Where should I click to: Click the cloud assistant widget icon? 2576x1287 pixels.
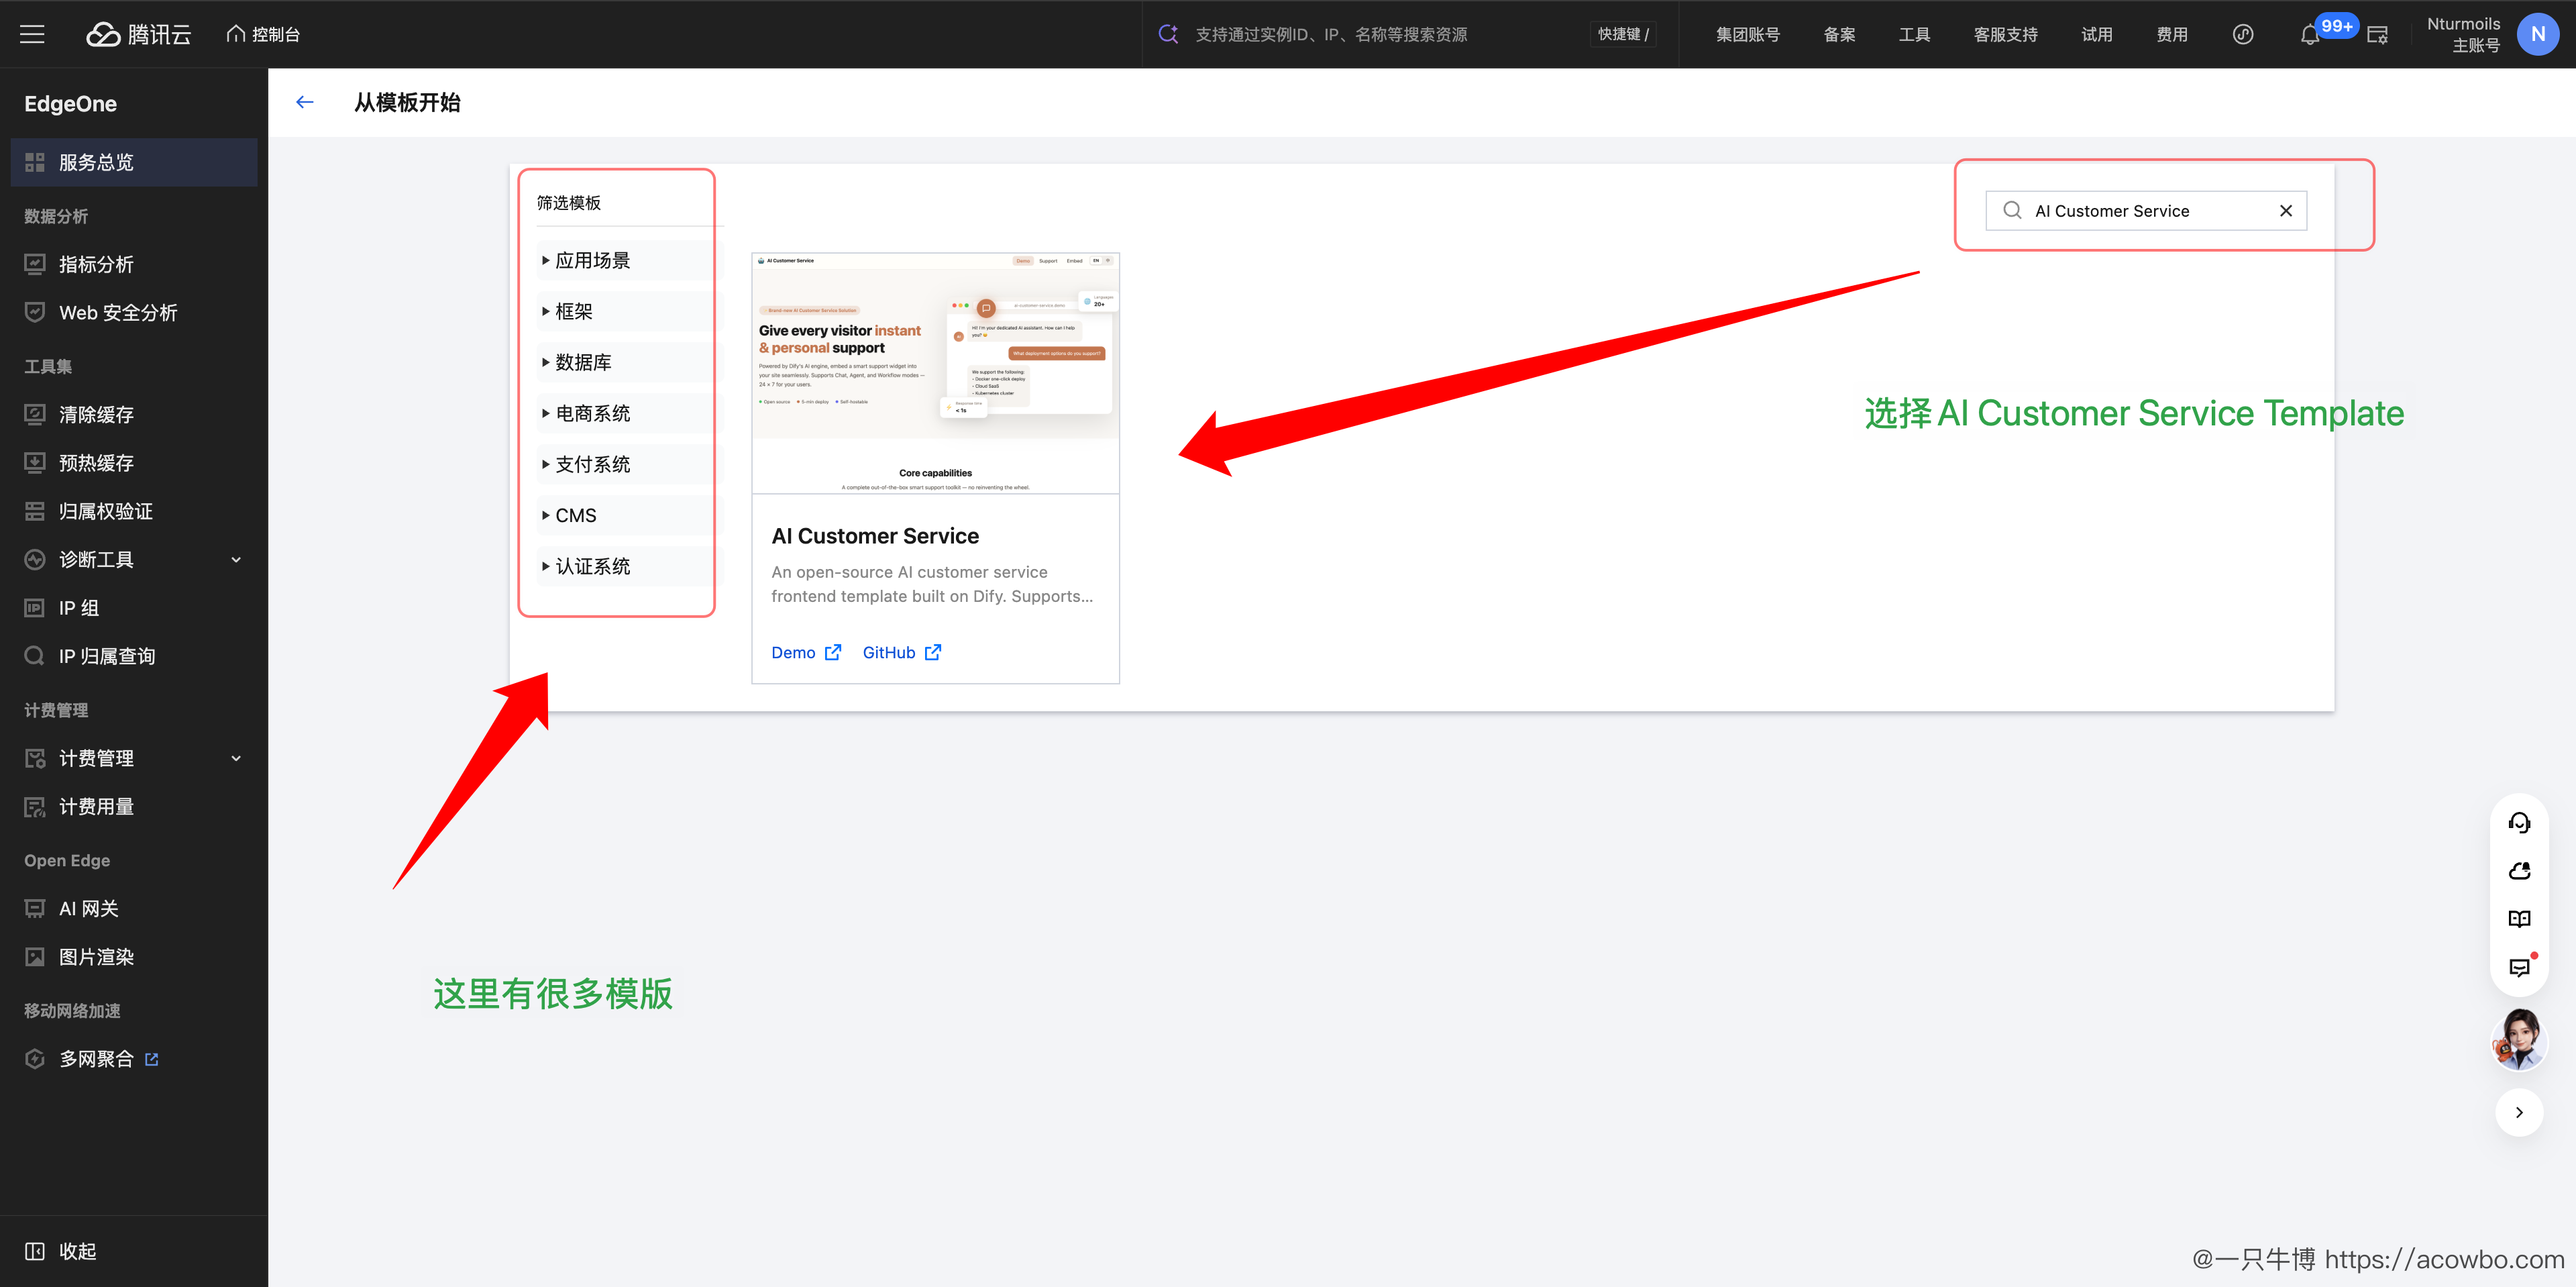coord(2519,870)
